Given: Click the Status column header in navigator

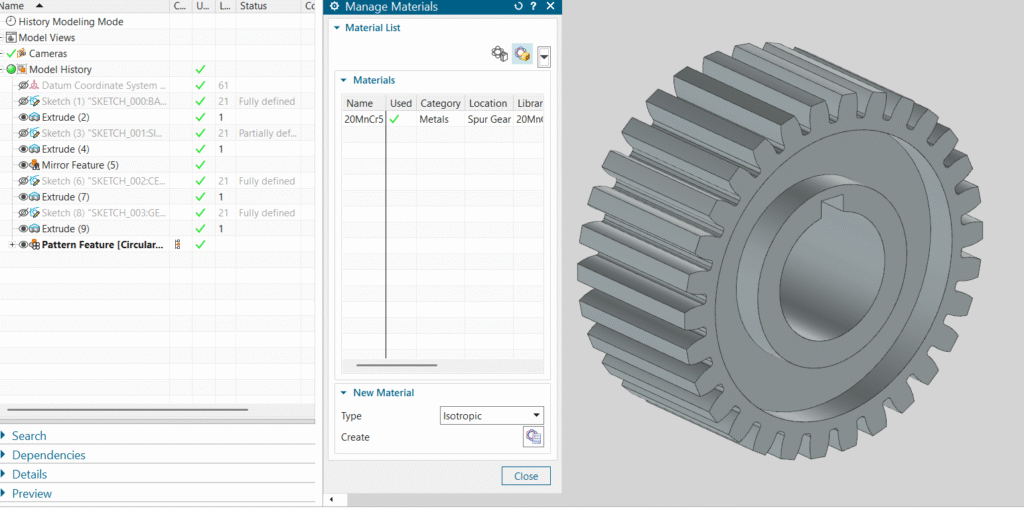Looking at the screenshot, I should [253, 6].
